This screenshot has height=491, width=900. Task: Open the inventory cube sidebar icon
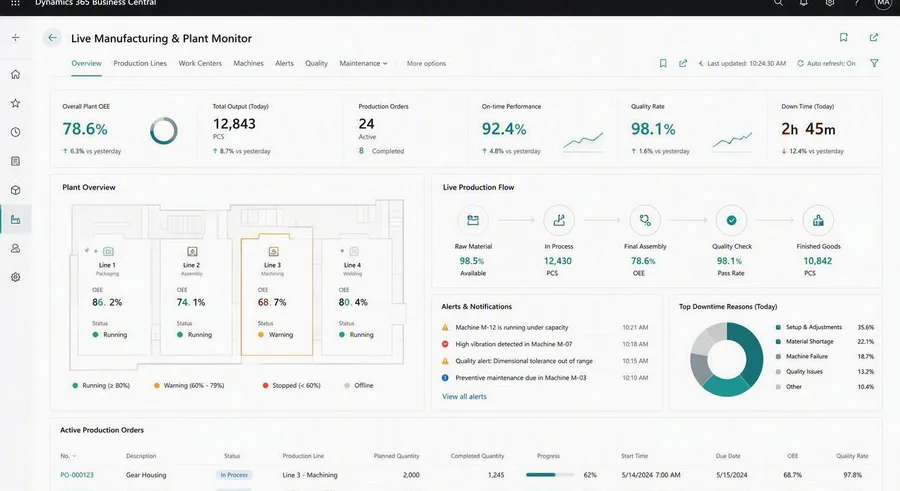click(15, 190)
